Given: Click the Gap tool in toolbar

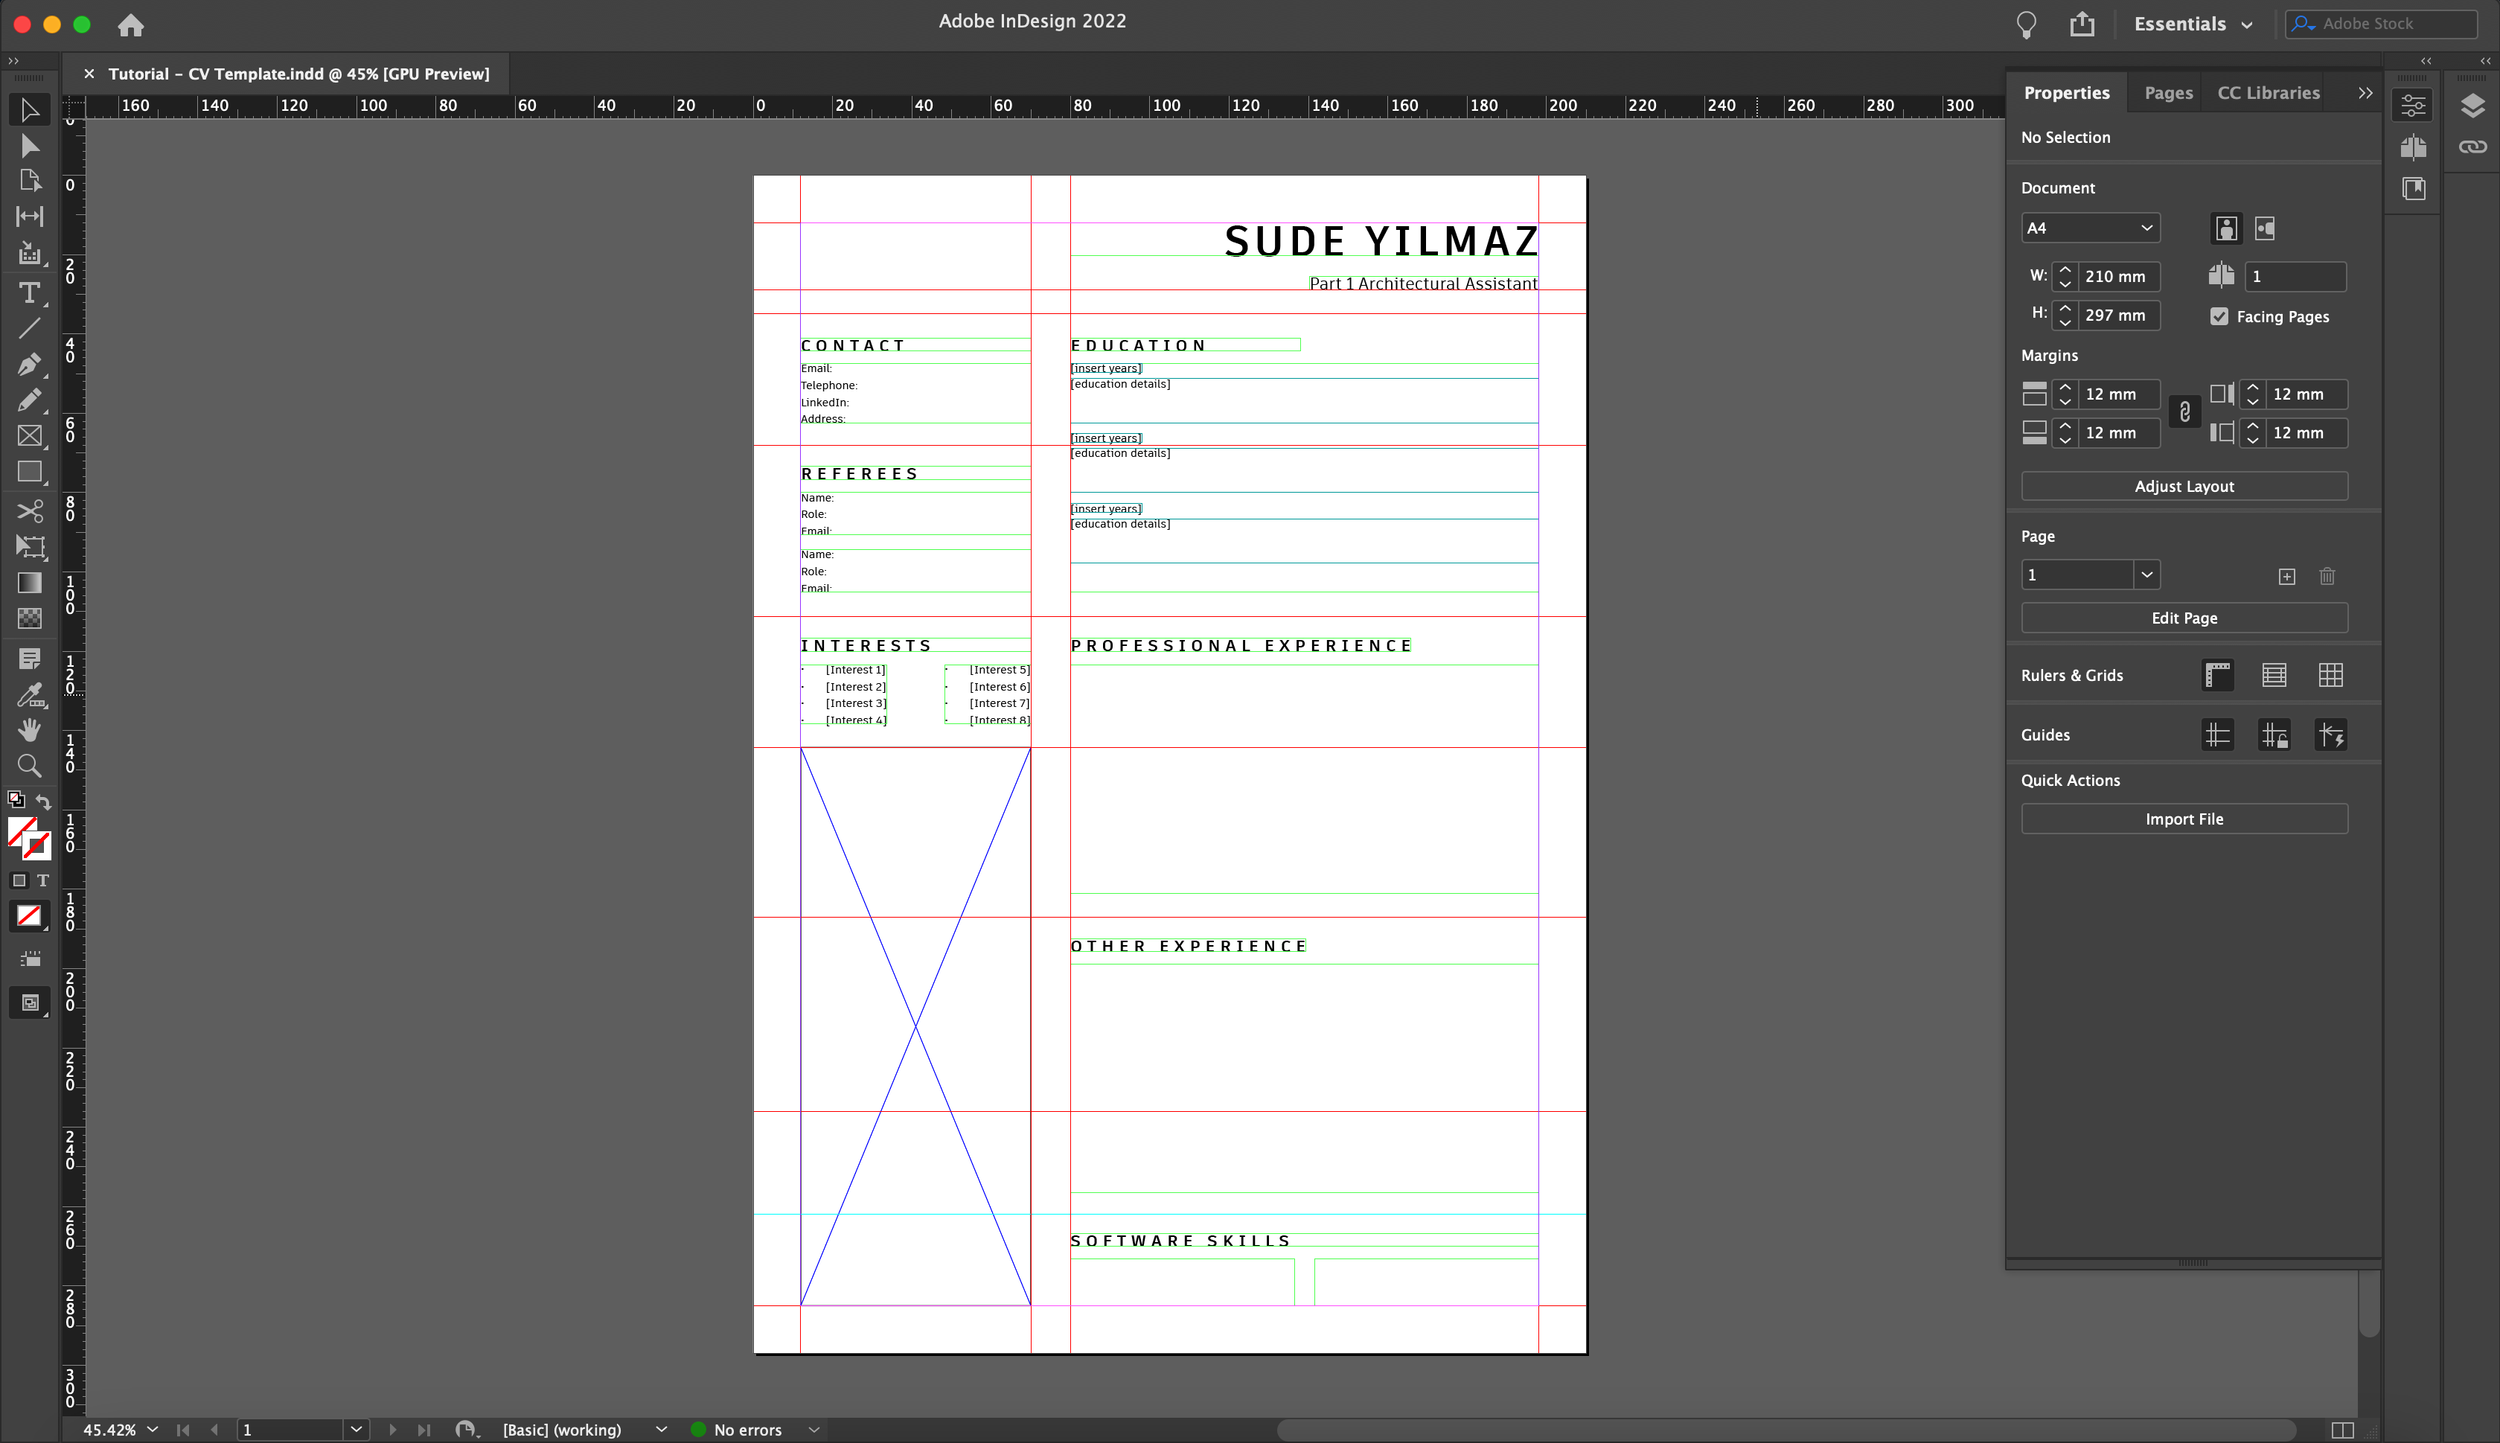Looking at the screenshot, I should click(x=29, y=216).
